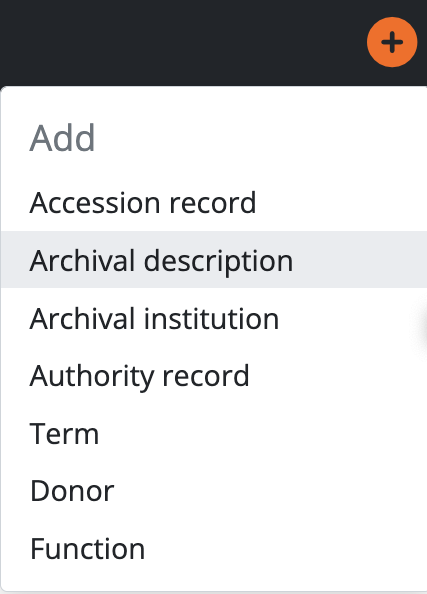Click the dark navigation bar area
427x594 pixels.
point(182,42)
